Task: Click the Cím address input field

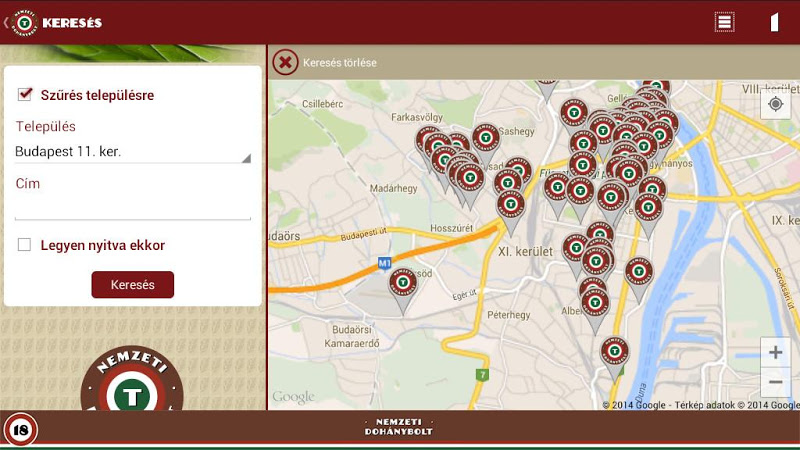Action: [133, 208]
